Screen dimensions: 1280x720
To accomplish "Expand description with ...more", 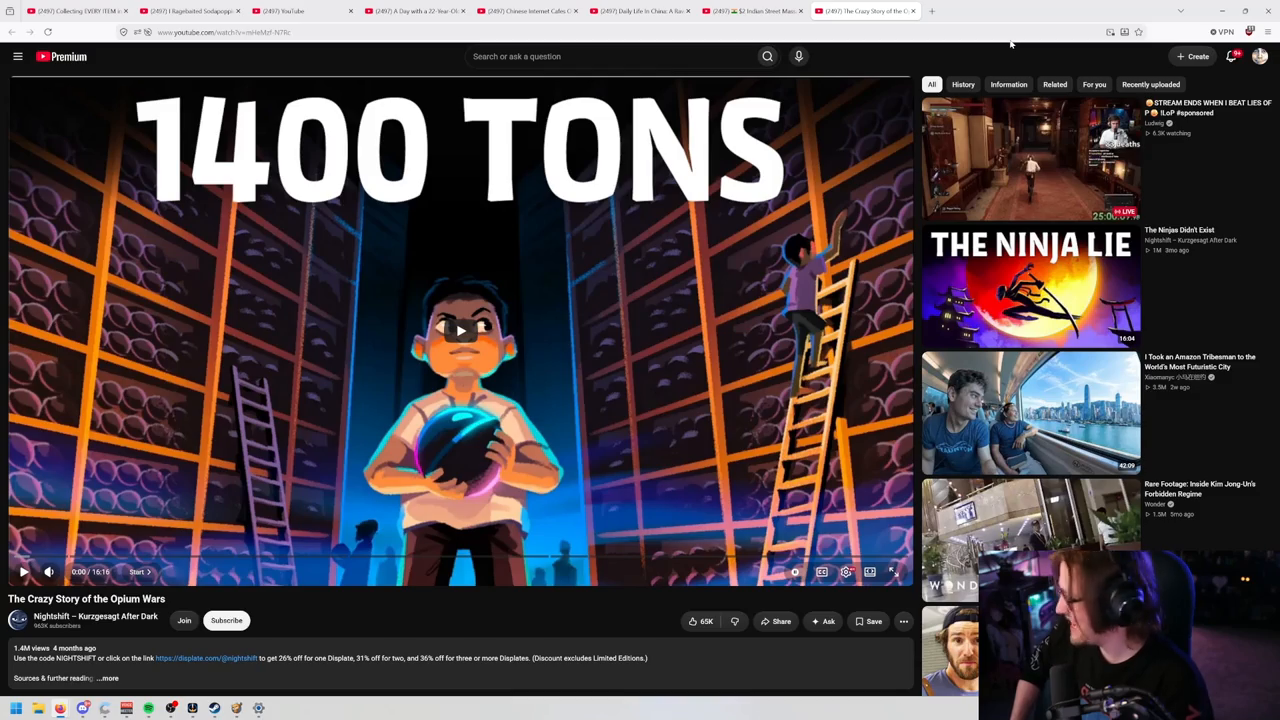I will (107, 678).
